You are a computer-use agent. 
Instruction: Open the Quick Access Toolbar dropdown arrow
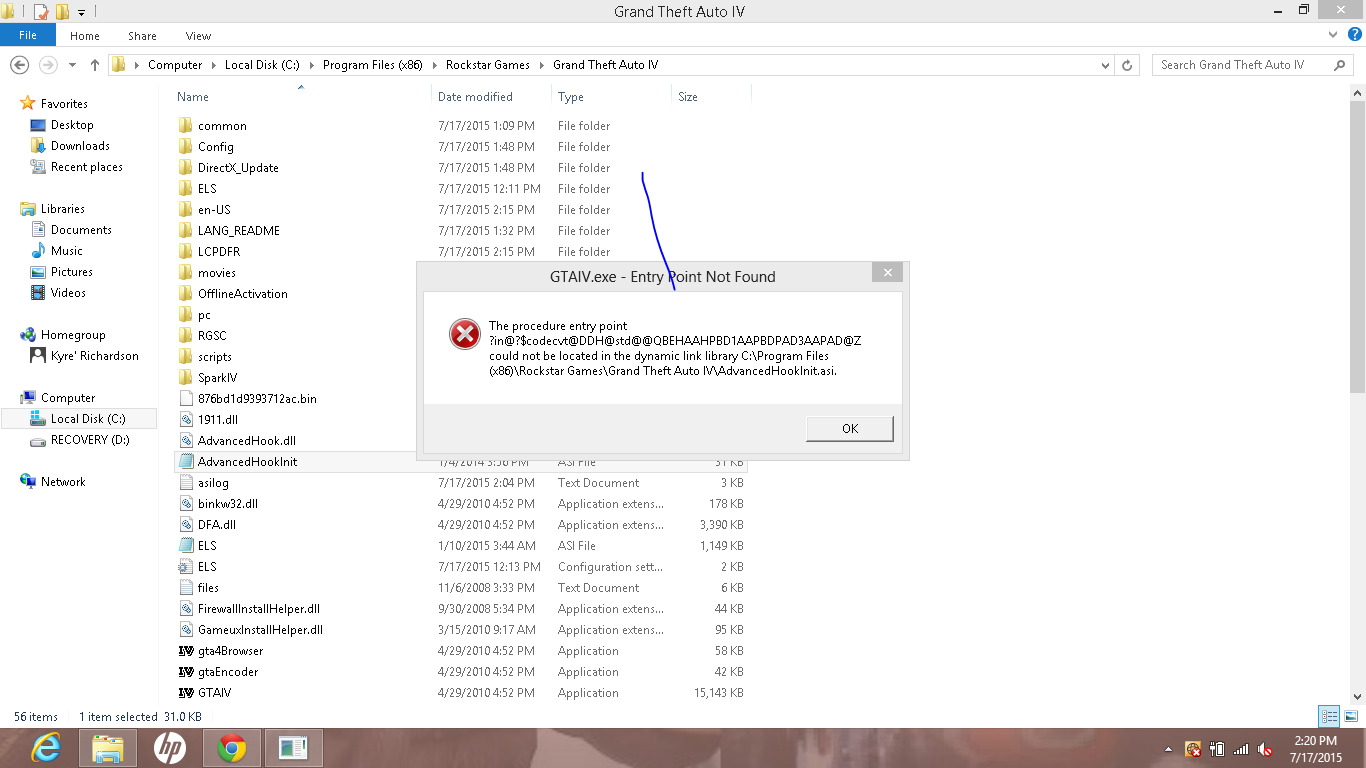pyautogui.click(x=82, y=12)
